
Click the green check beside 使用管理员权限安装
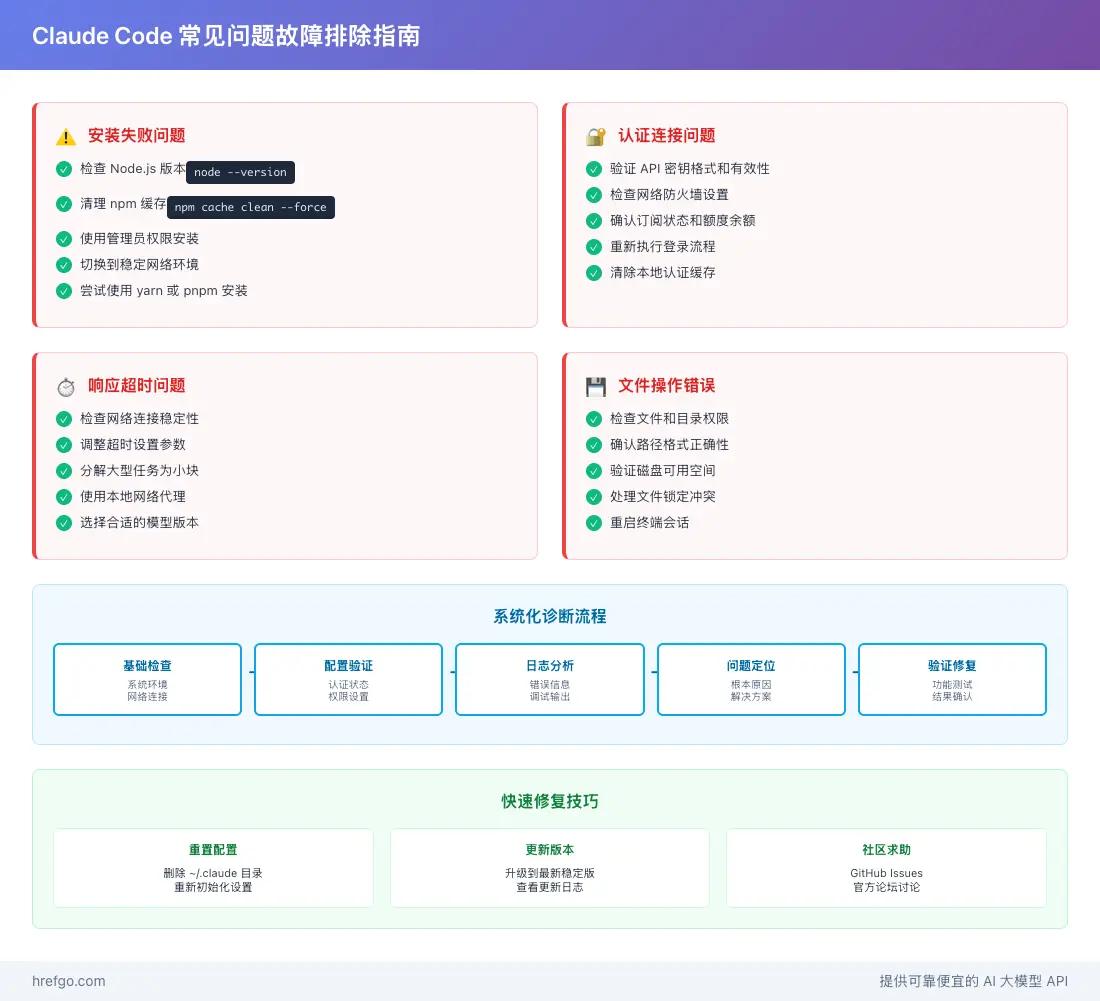(64, 239)
